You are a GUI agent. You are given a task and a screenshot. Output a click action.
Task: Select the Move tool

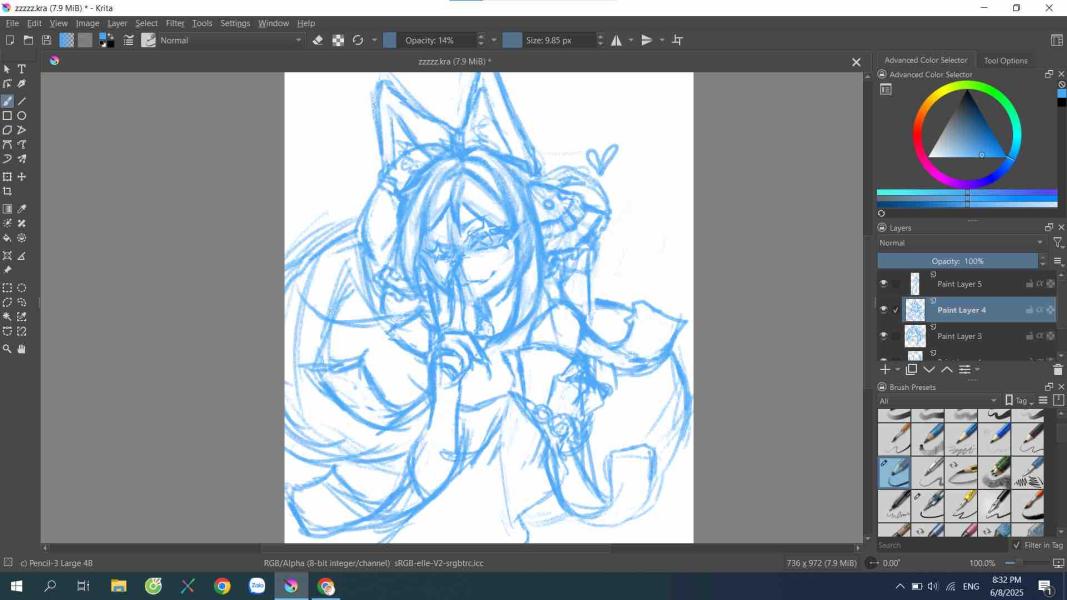(22, 177)
